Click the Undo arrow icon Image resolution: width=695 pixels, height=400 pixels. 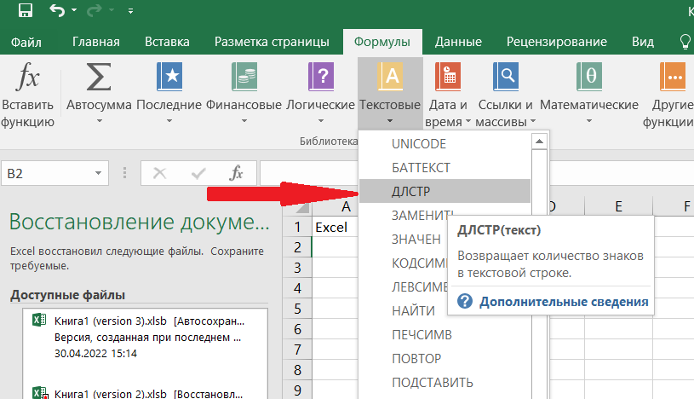coord(57,10)
